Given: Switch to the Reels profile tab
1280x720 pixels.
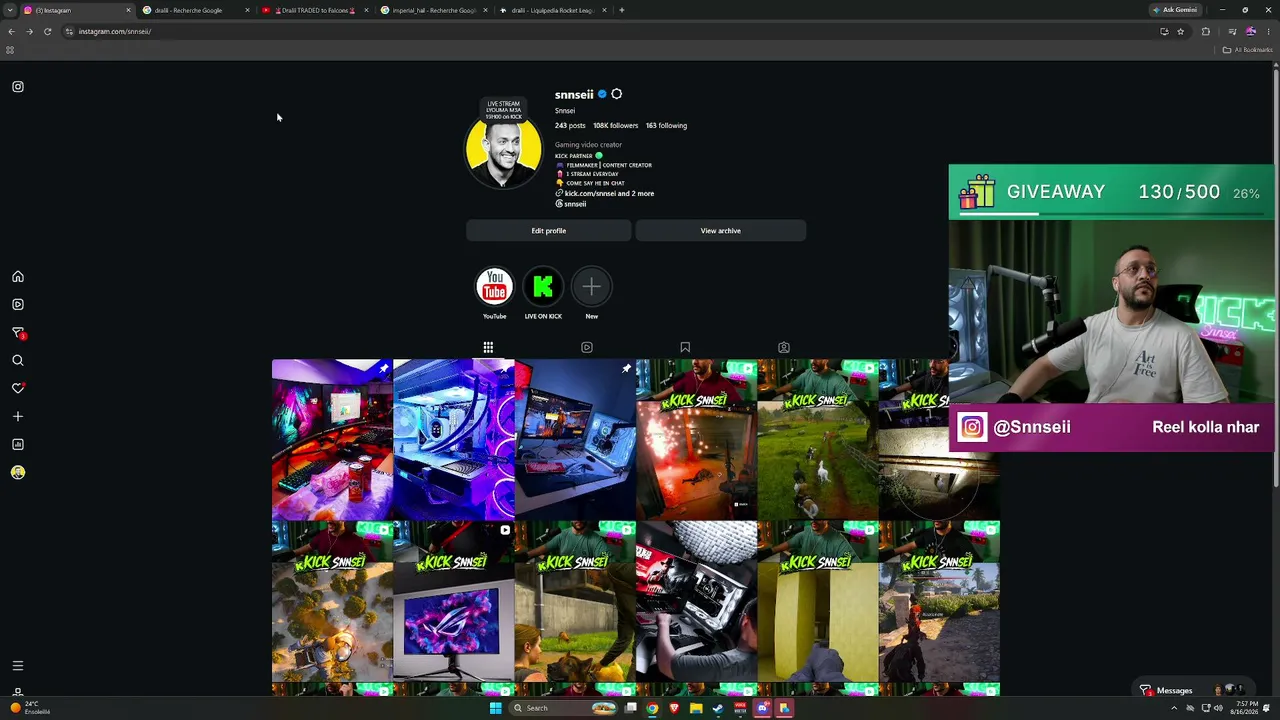Looking at the screenshot, I should tap(587, 348).
